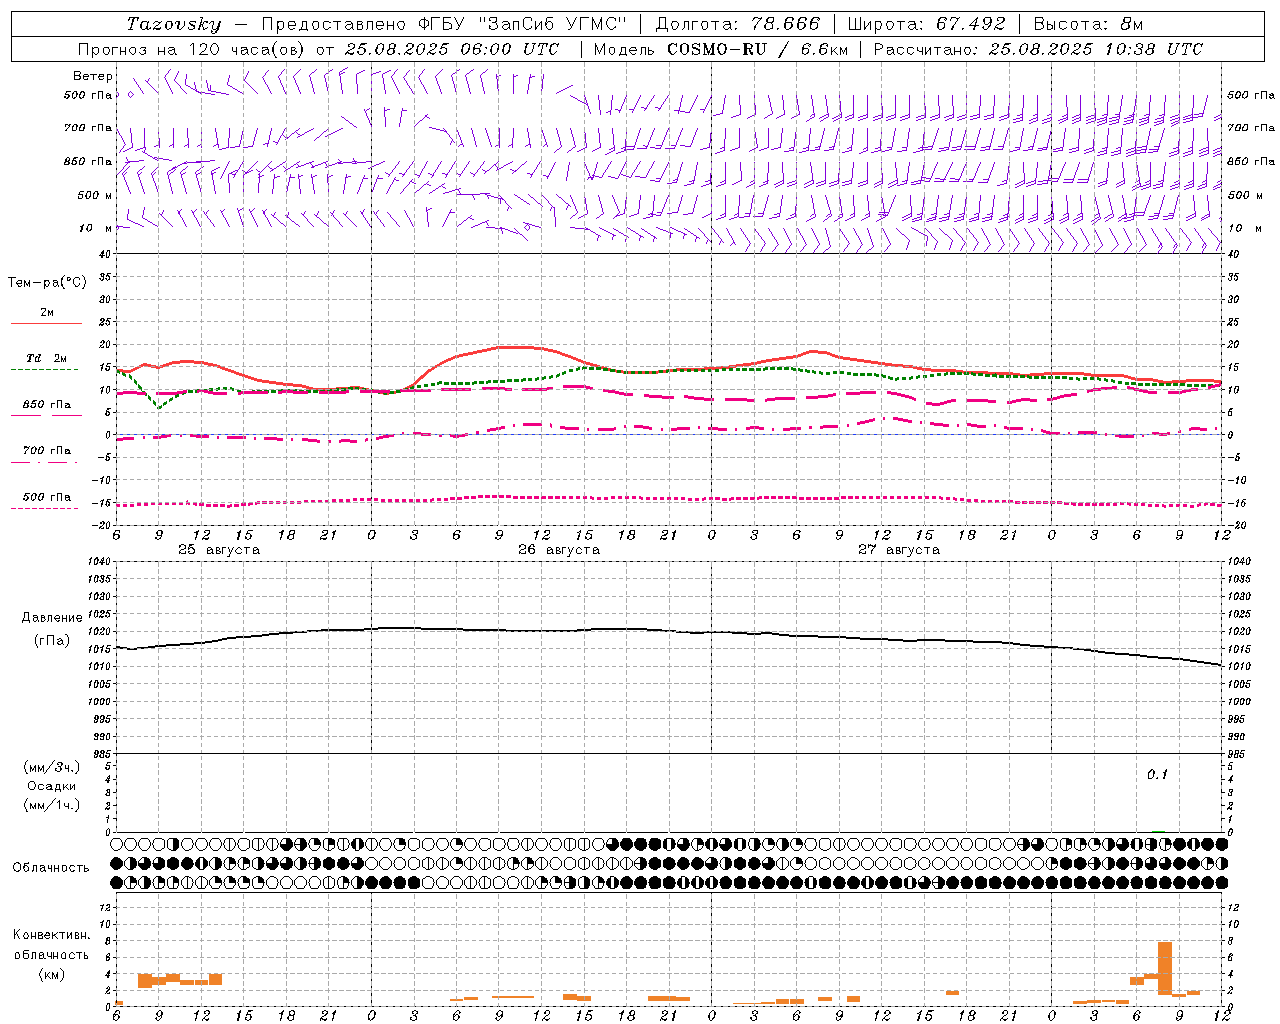Click the 'Облачность' cloud cover label
Image resolution: width=1280 pixels, height=1024 pixels.
pyautogui.click(x=51, y=868)
